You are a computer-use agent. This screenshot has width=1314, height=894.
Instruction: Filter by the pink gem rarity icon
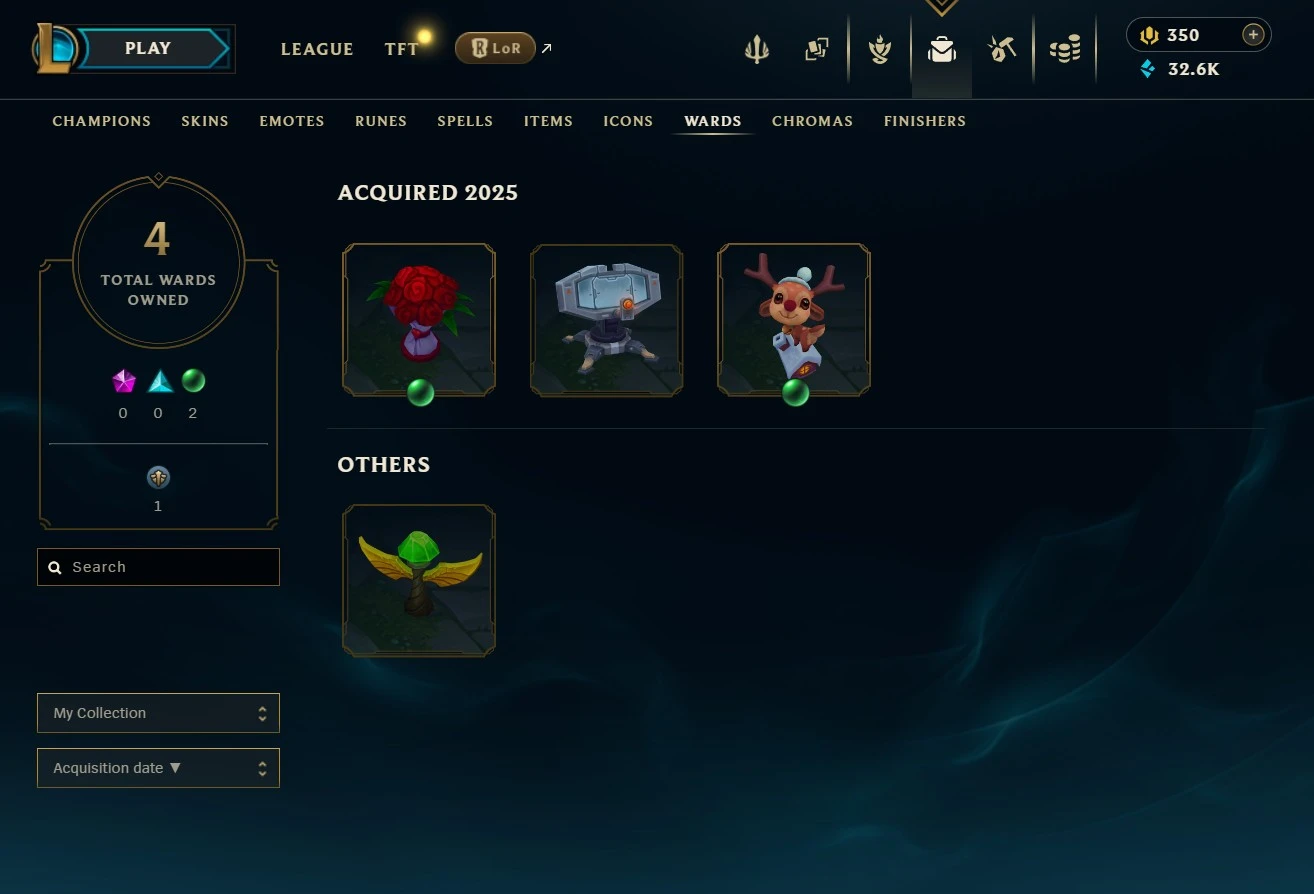[124, 381]
